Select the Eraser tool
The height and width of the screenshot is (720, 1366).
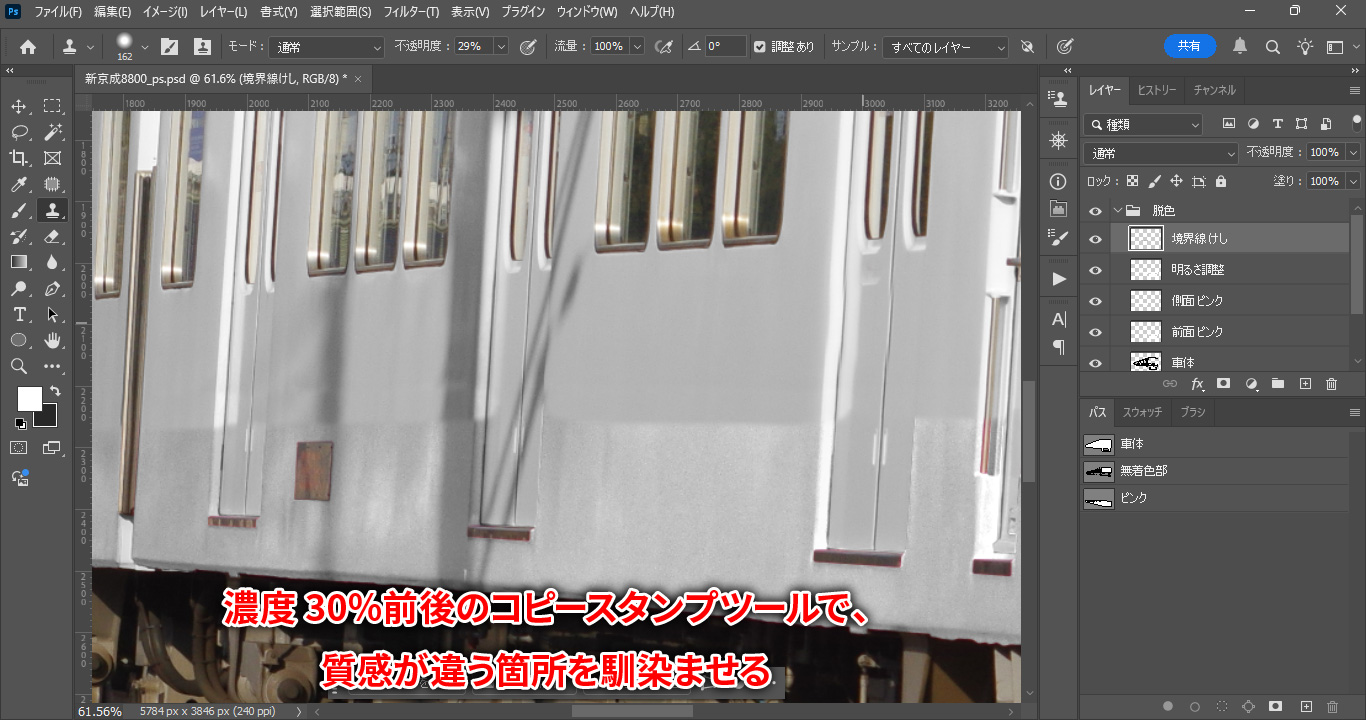click(x=52, y=237)
